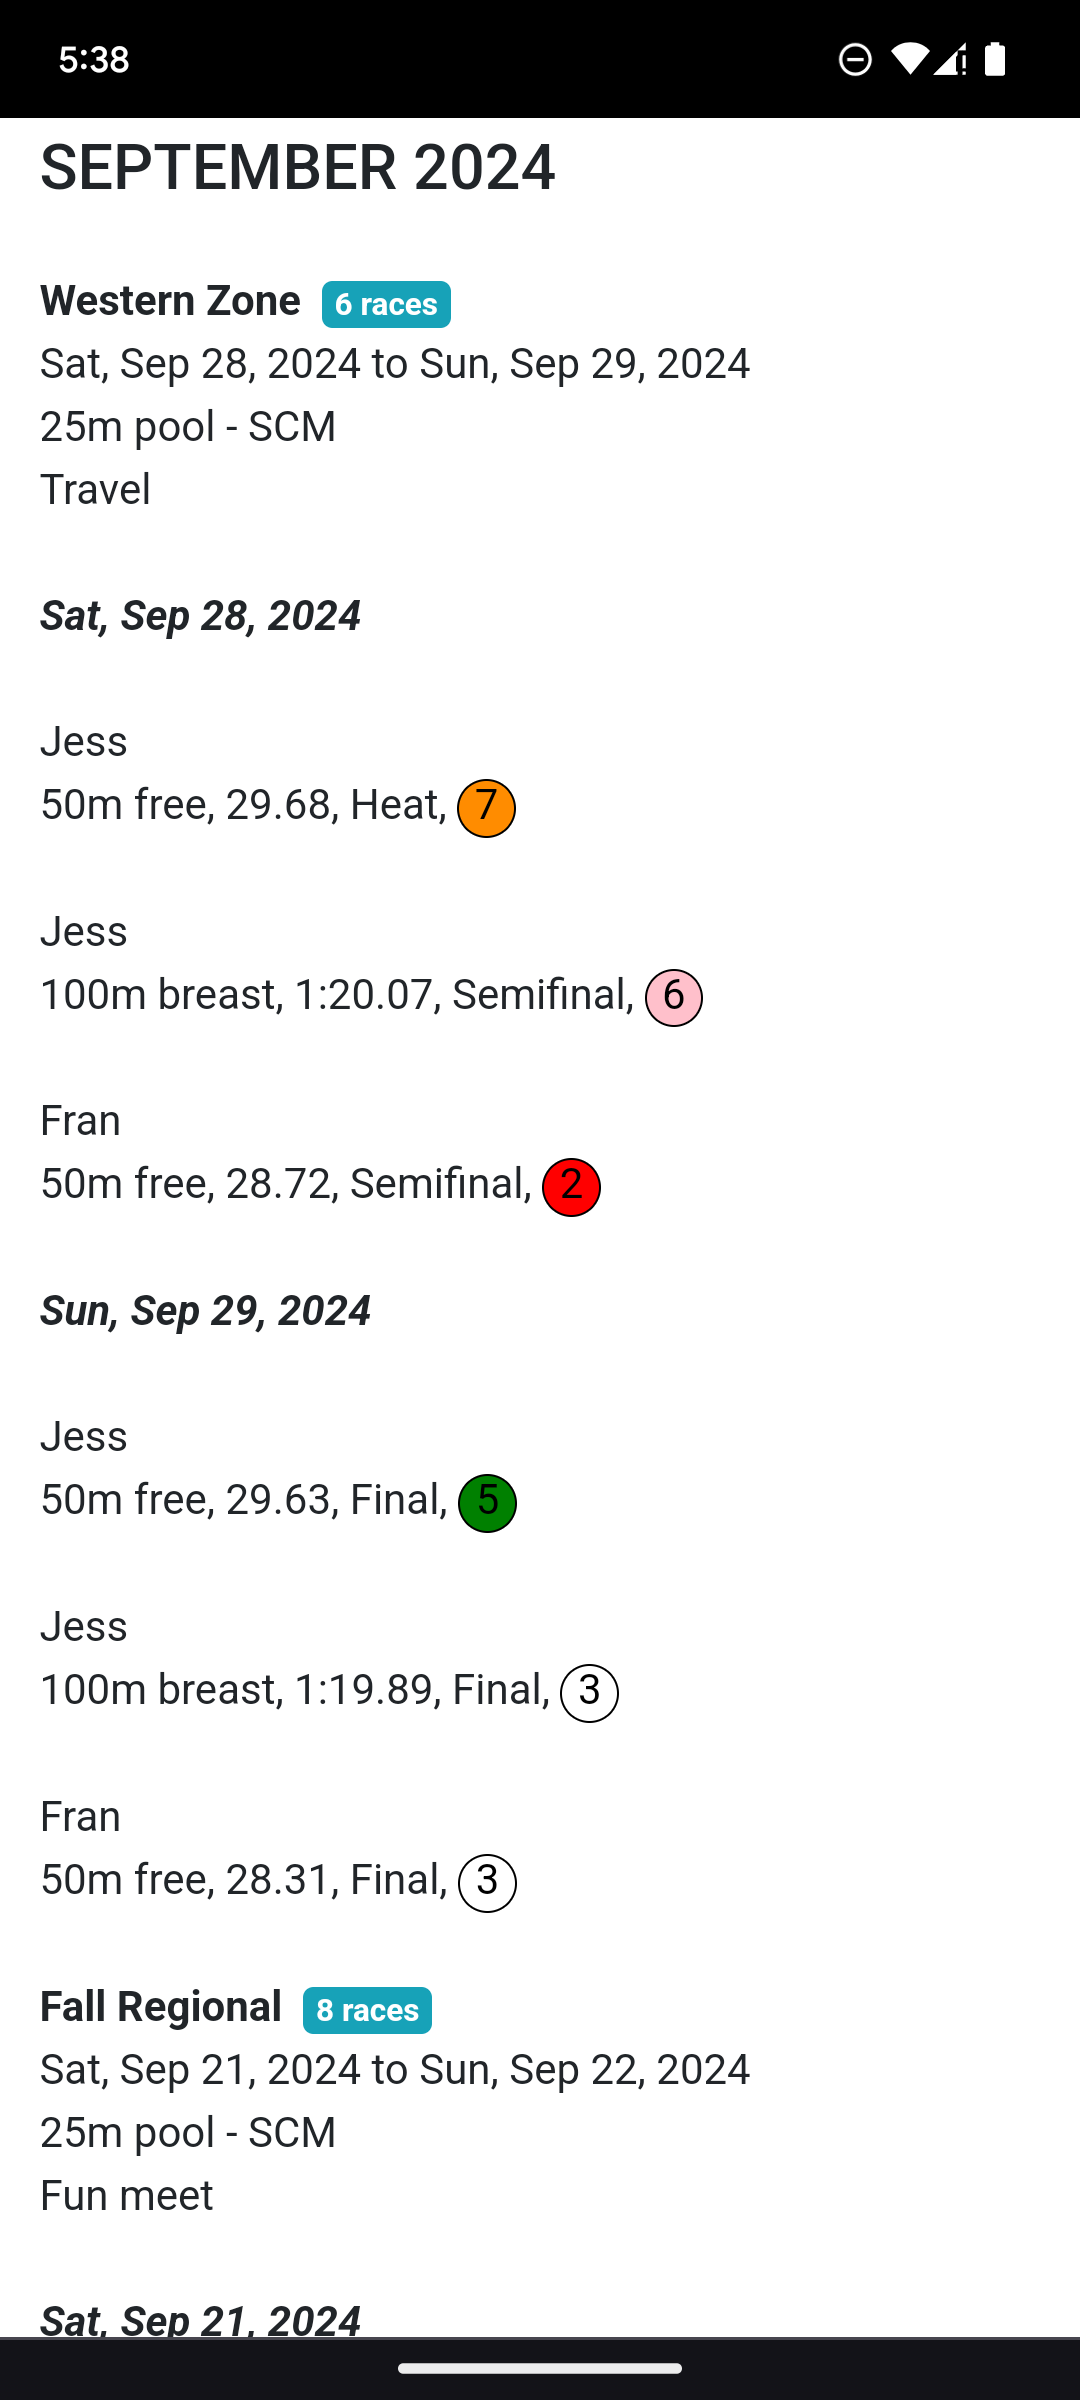Tap the green circle with number 5

[487, 1503]
